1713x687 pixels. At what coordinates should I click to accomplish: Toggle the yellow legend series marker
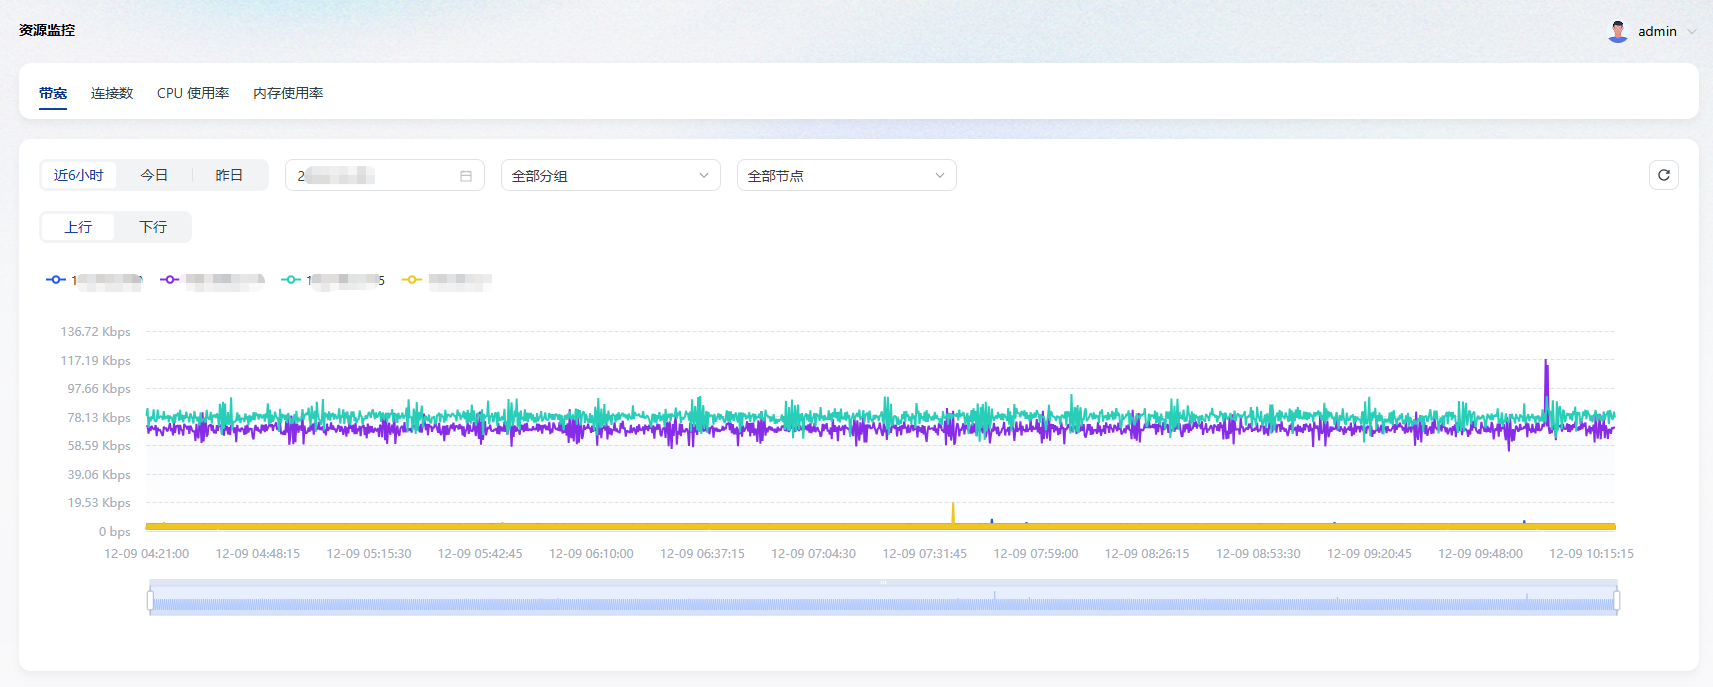pyautogui.click(x=412, y=280)
